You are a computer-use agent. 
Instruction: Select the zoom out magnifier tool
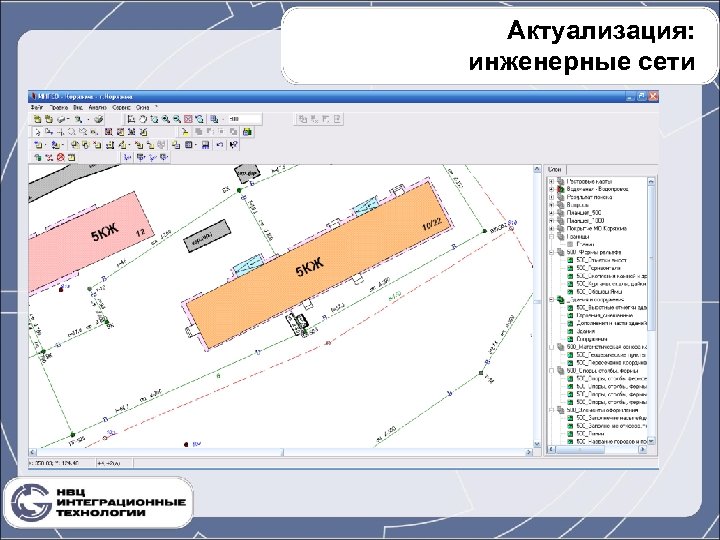[x=177, y=119]
